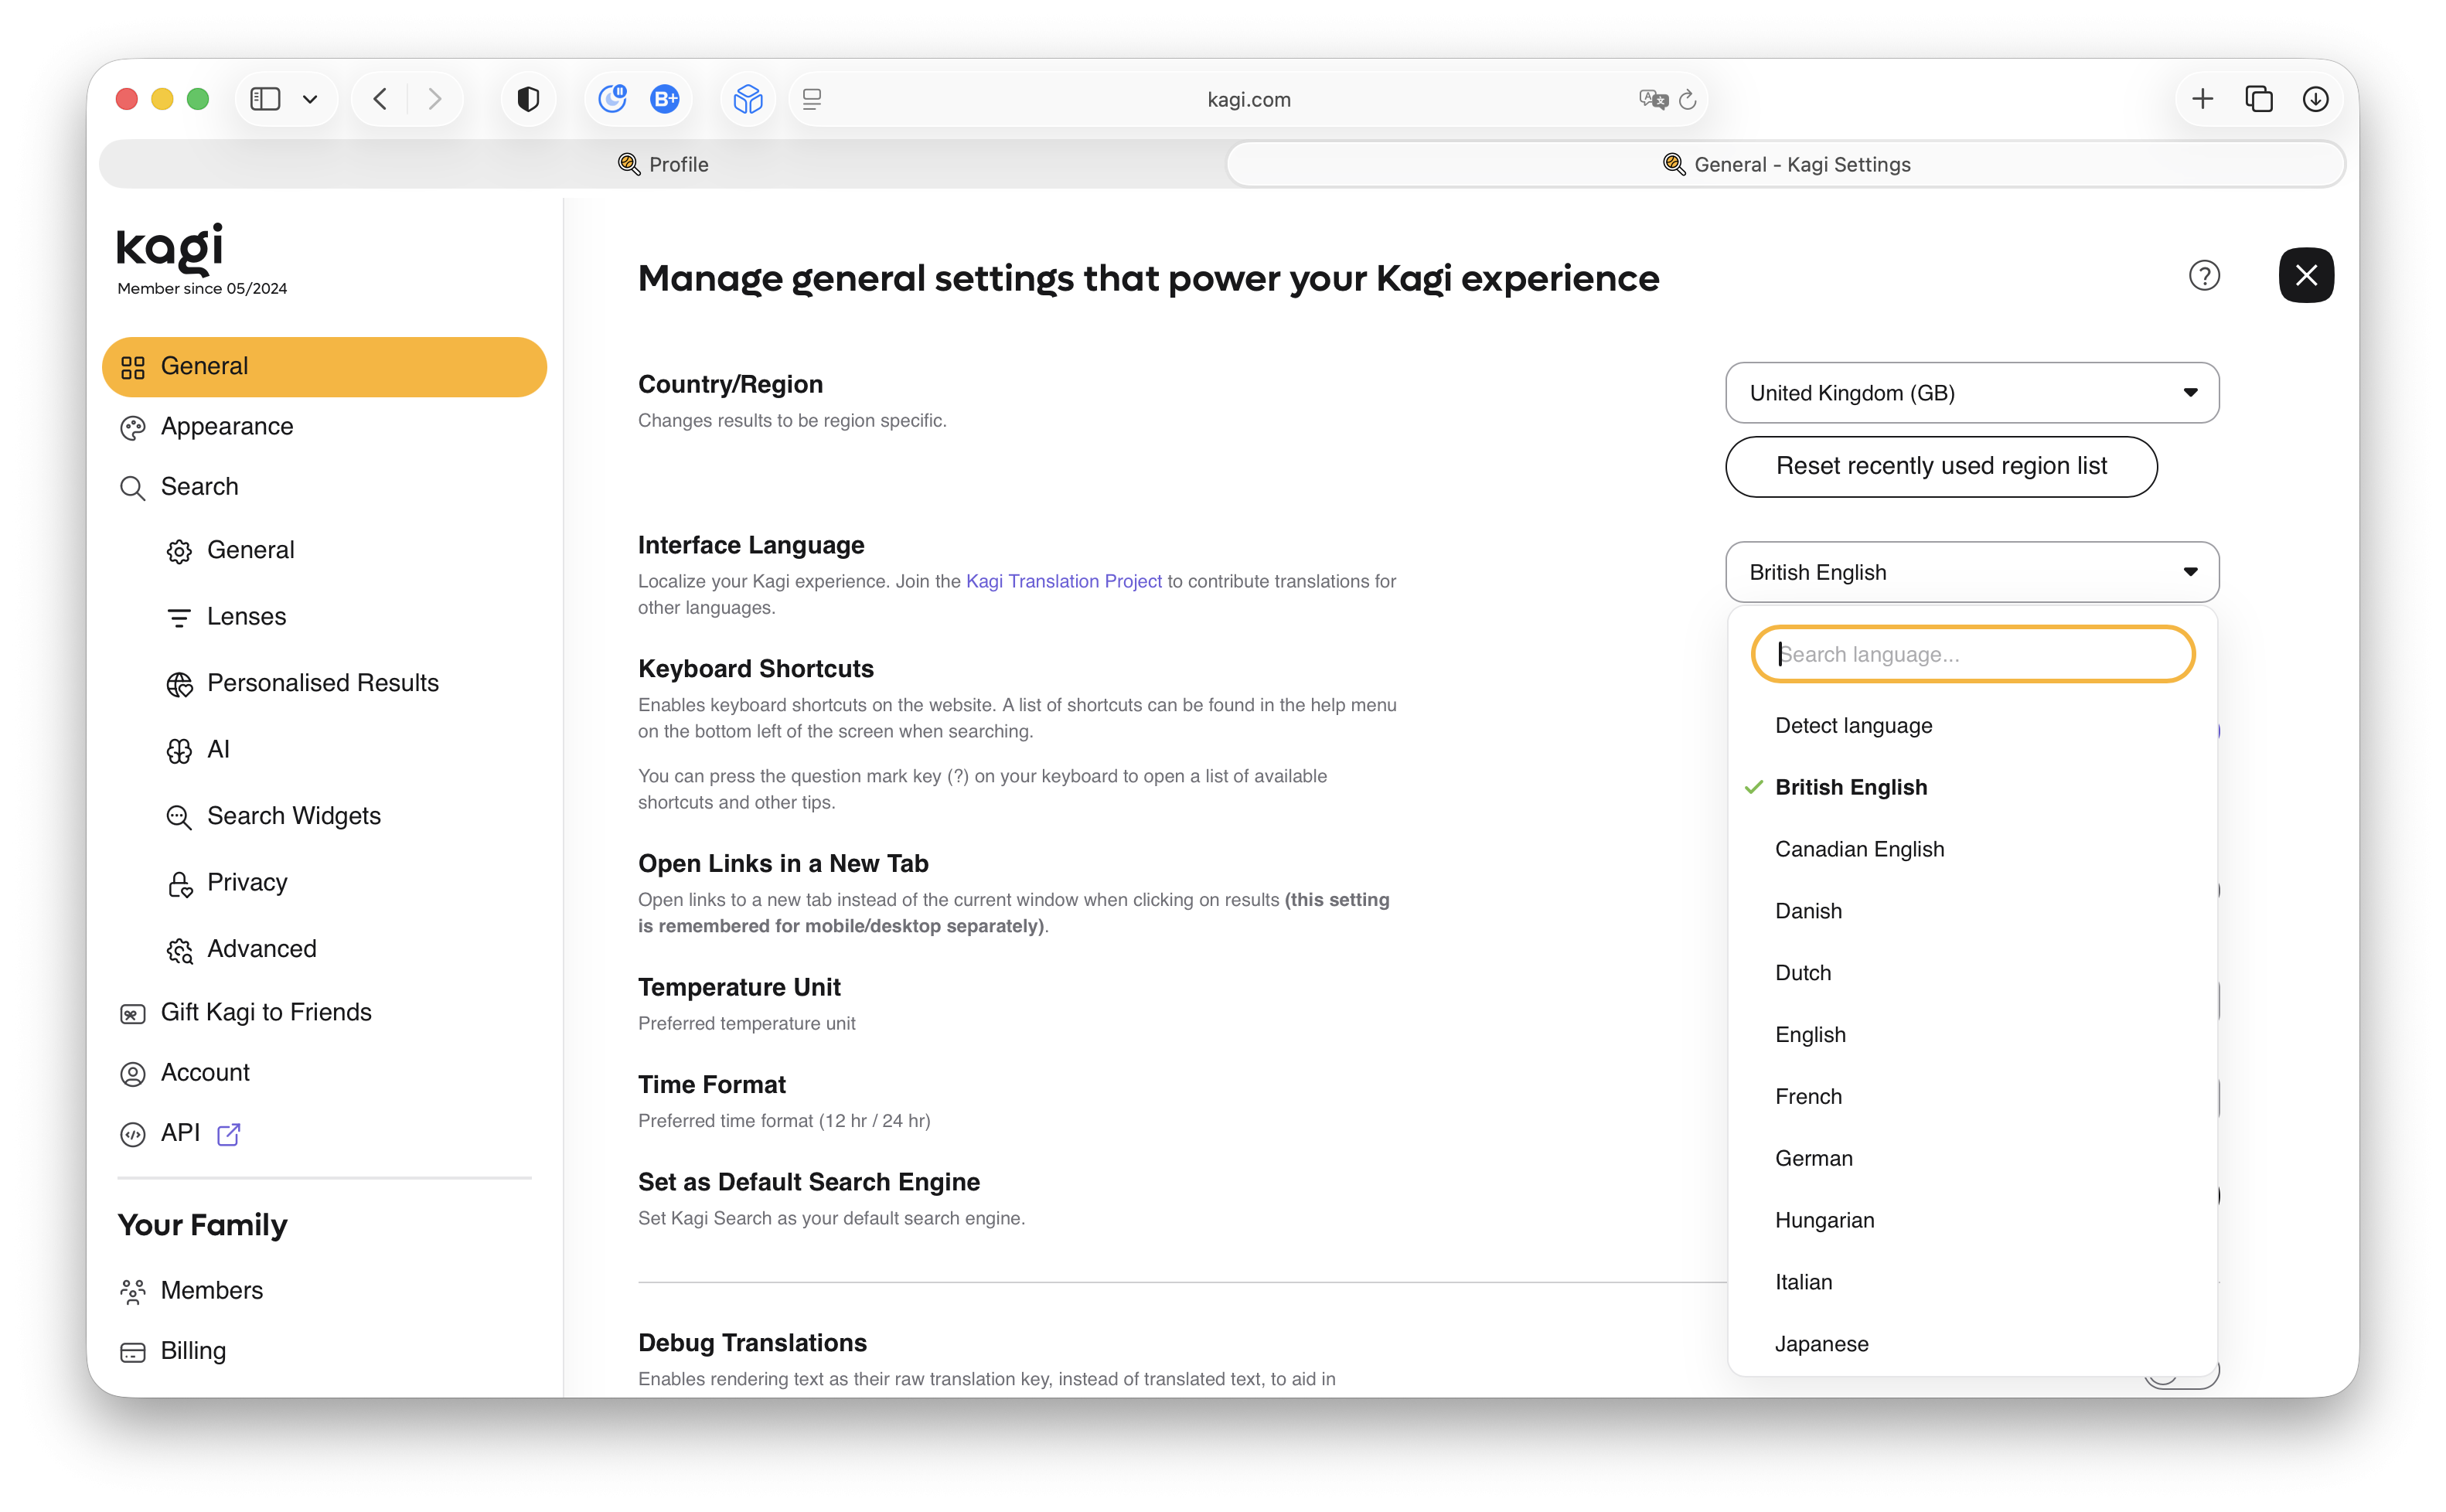Focus the Search language input field
2446x1512 pixels.
(x=1972, y=654)
